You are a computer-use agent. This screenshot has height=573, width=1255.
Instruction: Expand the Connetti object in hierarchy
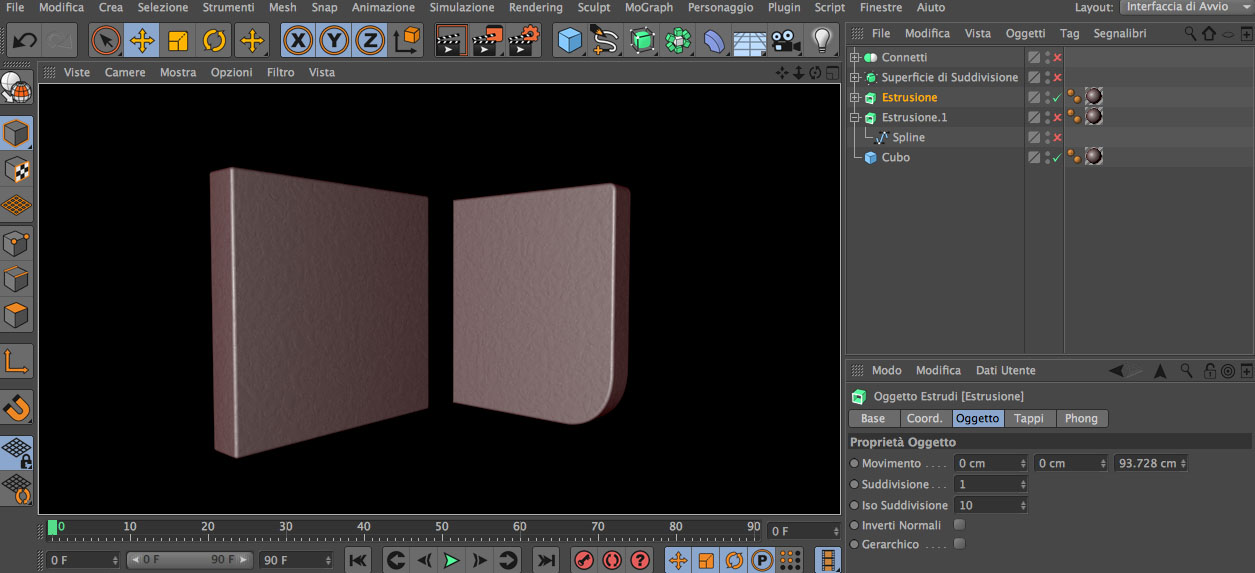click(x=855, y=58)
